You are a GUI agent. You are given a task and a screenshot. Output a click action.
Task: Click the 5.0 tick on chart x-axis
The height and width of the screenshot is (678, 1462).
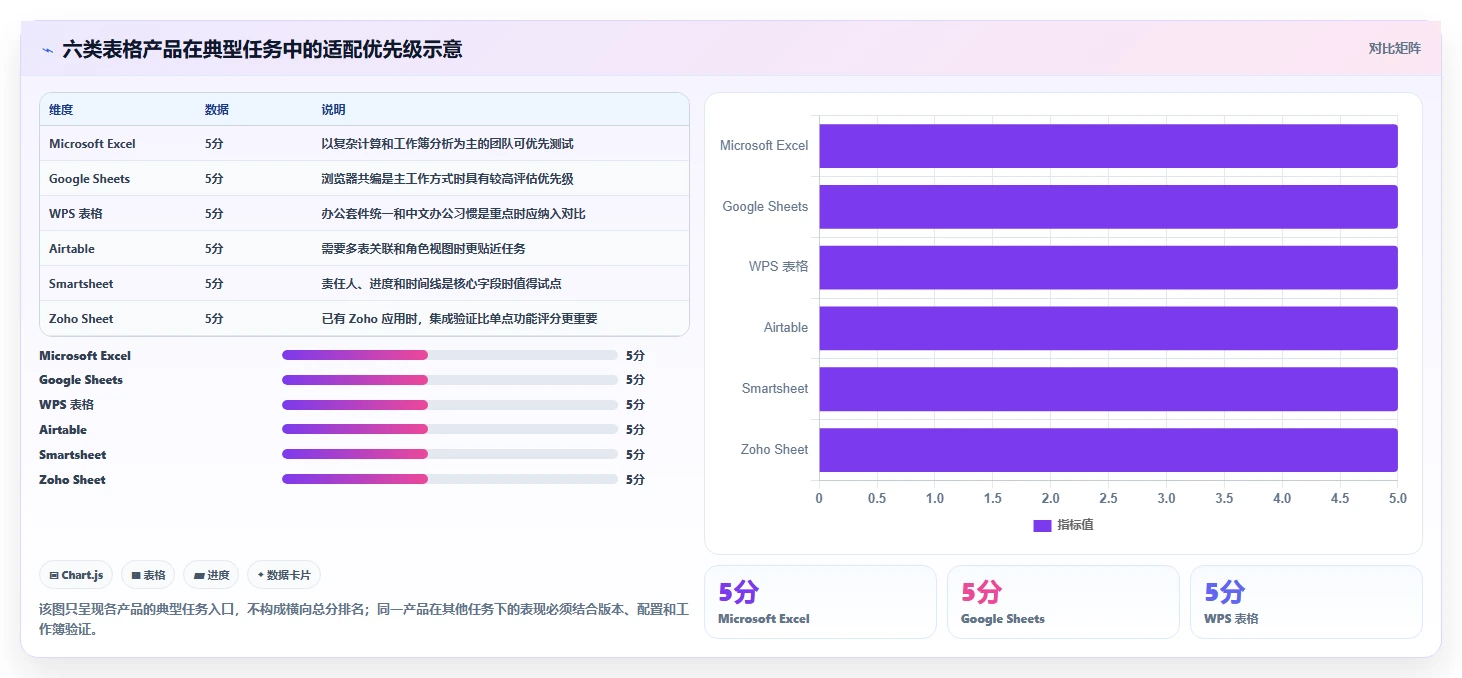coord(1397,498)
